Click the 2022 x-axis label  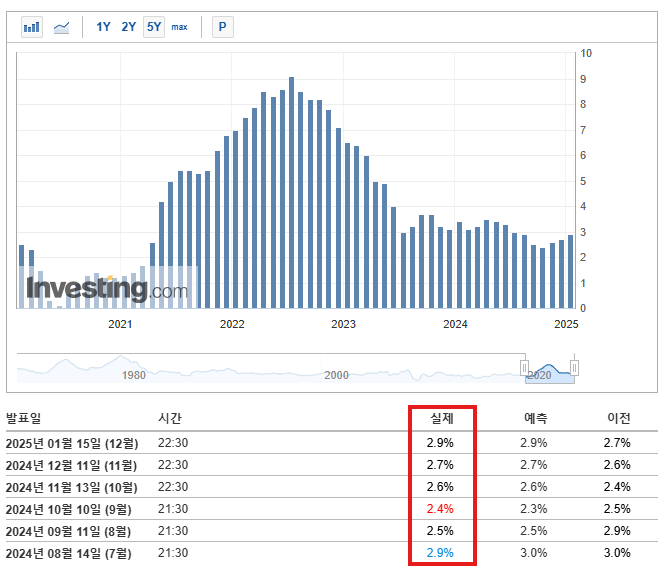[232, 324]
